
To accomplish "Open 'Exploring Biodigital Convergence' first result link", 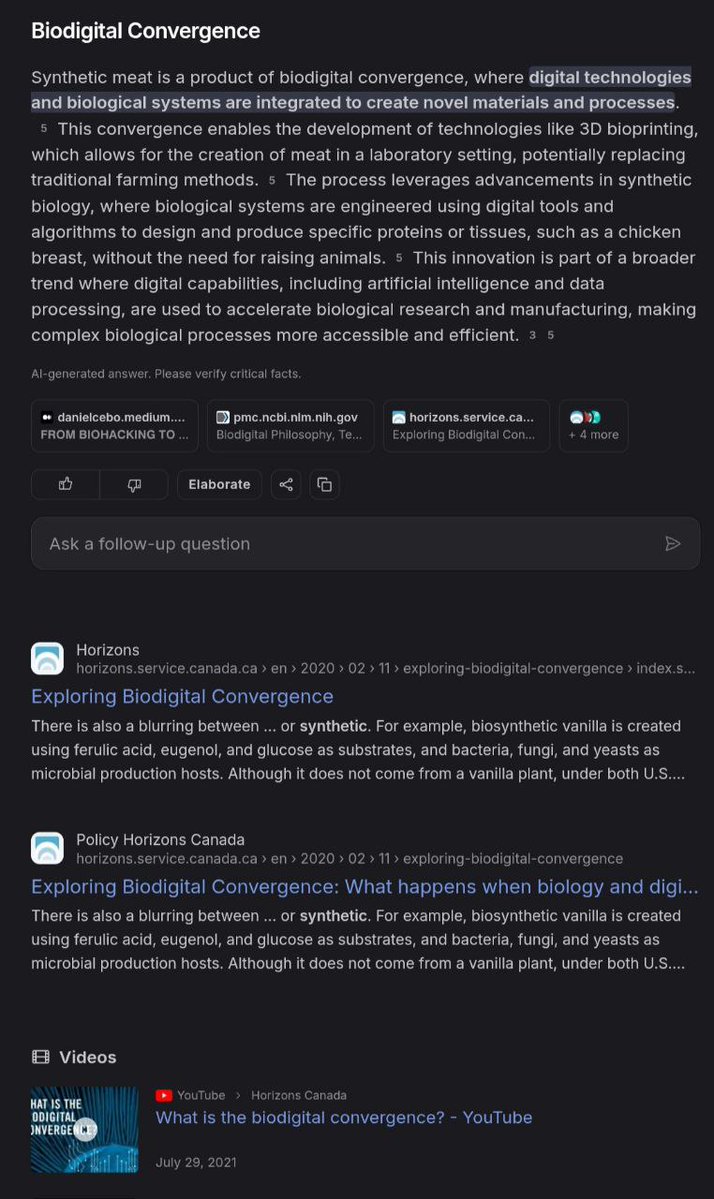I will [x=182, y=696].
